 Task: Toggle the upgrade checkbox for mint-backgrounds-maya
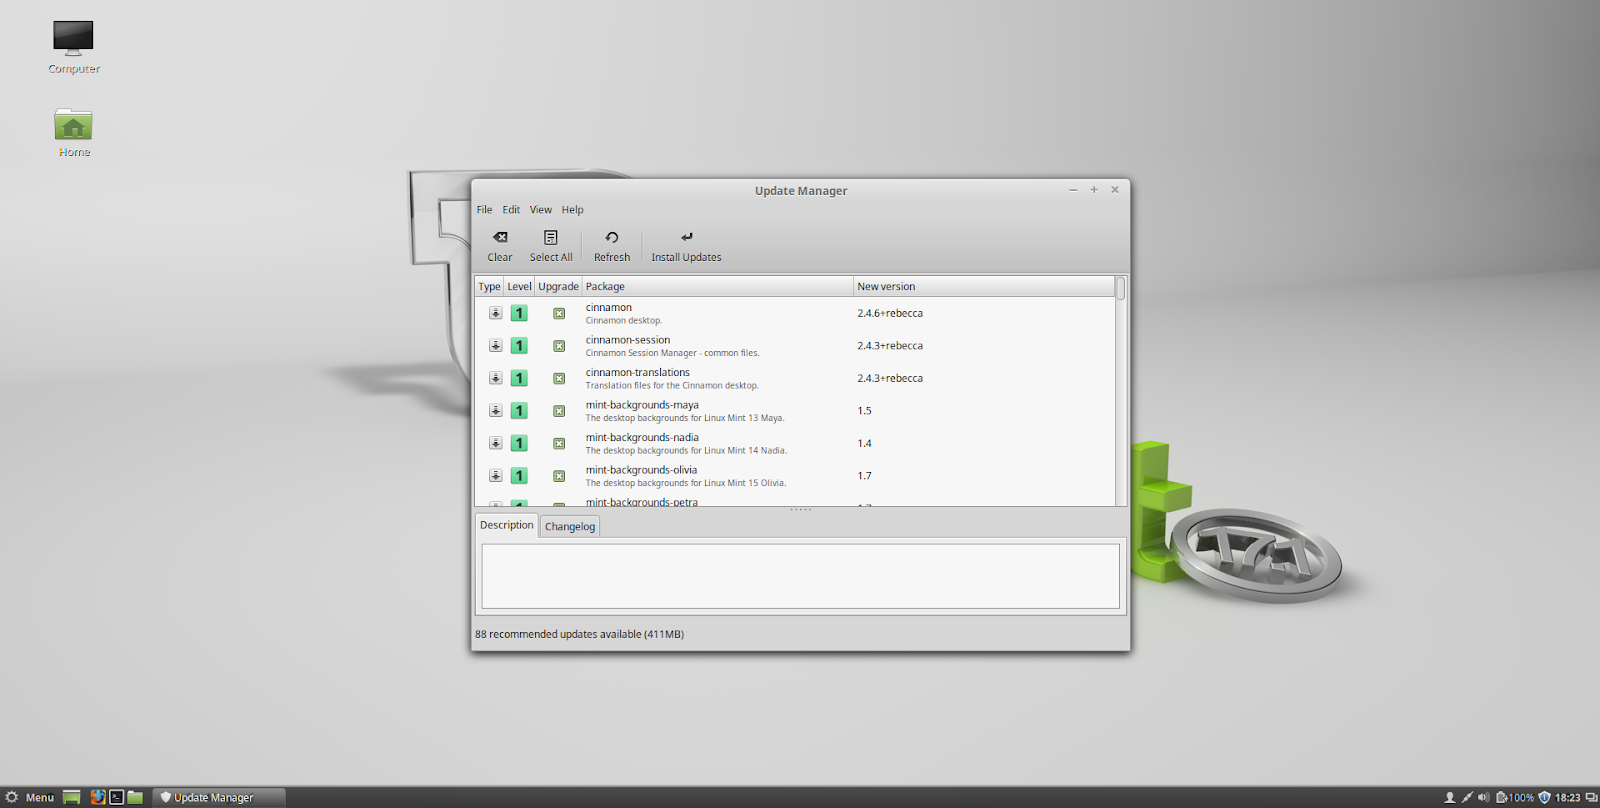(559, 411)
